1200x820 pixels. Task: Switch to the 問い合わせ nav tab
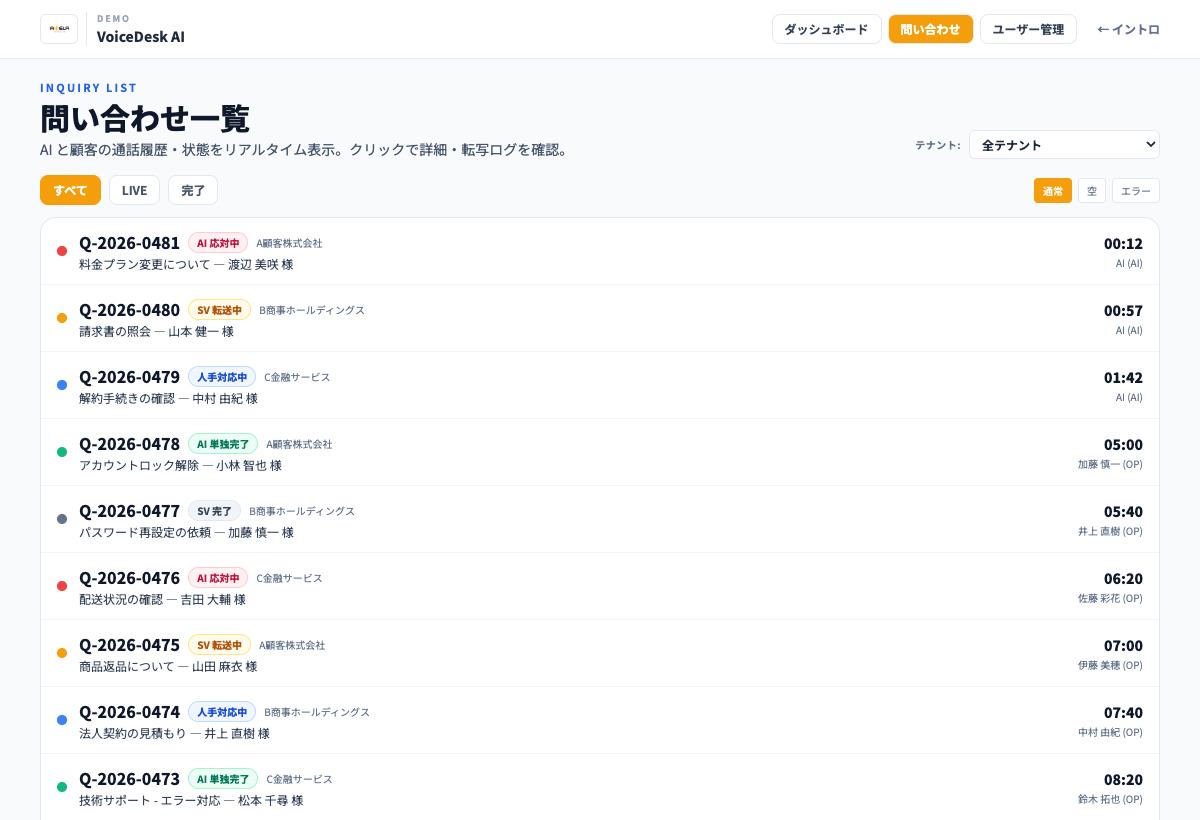[930, 29]
